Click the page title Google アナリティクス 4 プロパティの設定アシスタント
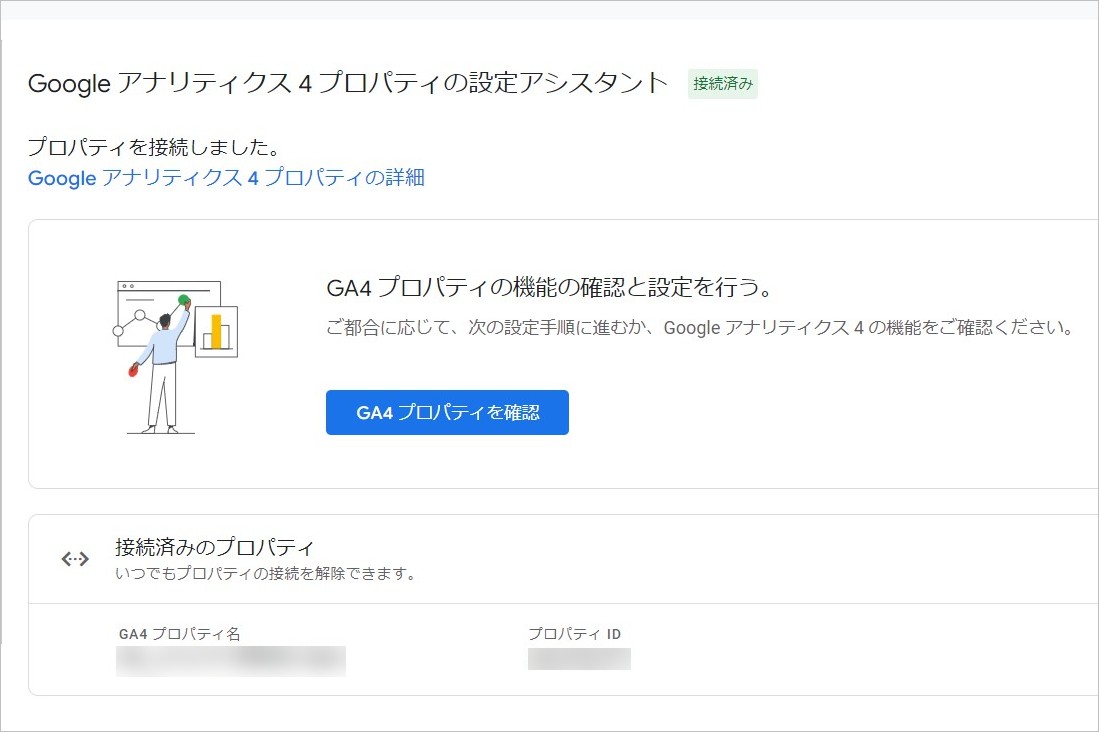The image size is (1099, 732). point(348,83)
